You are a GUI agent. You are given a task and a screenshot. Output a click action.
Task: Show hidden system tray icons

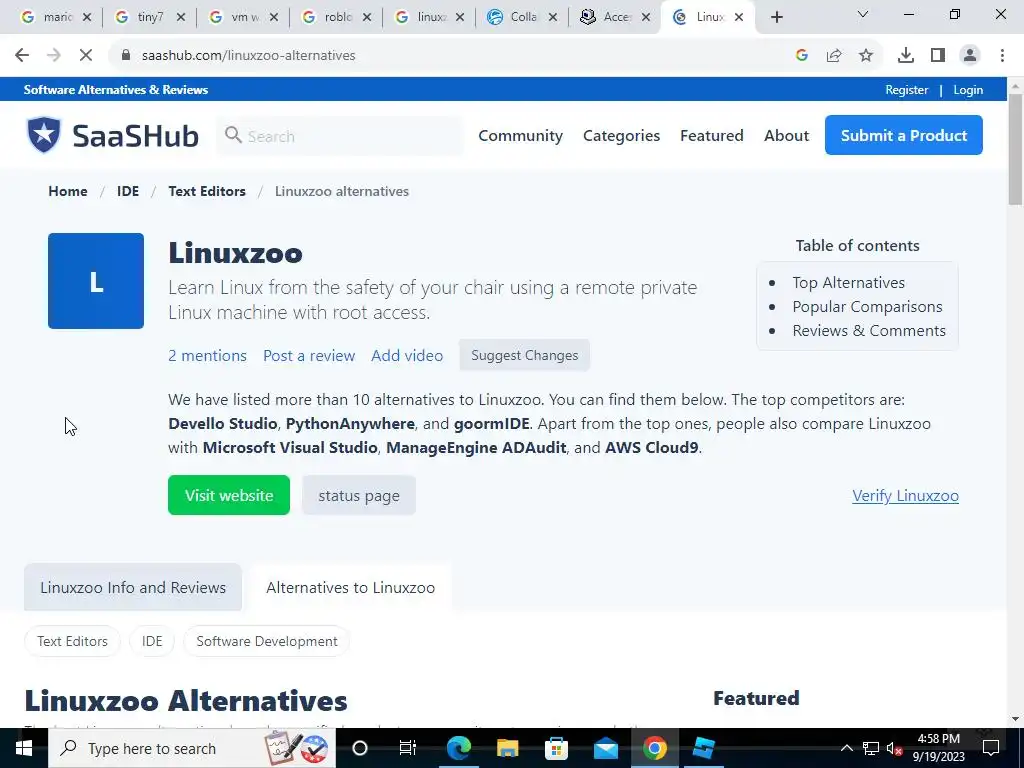click(x=846, y=748)
